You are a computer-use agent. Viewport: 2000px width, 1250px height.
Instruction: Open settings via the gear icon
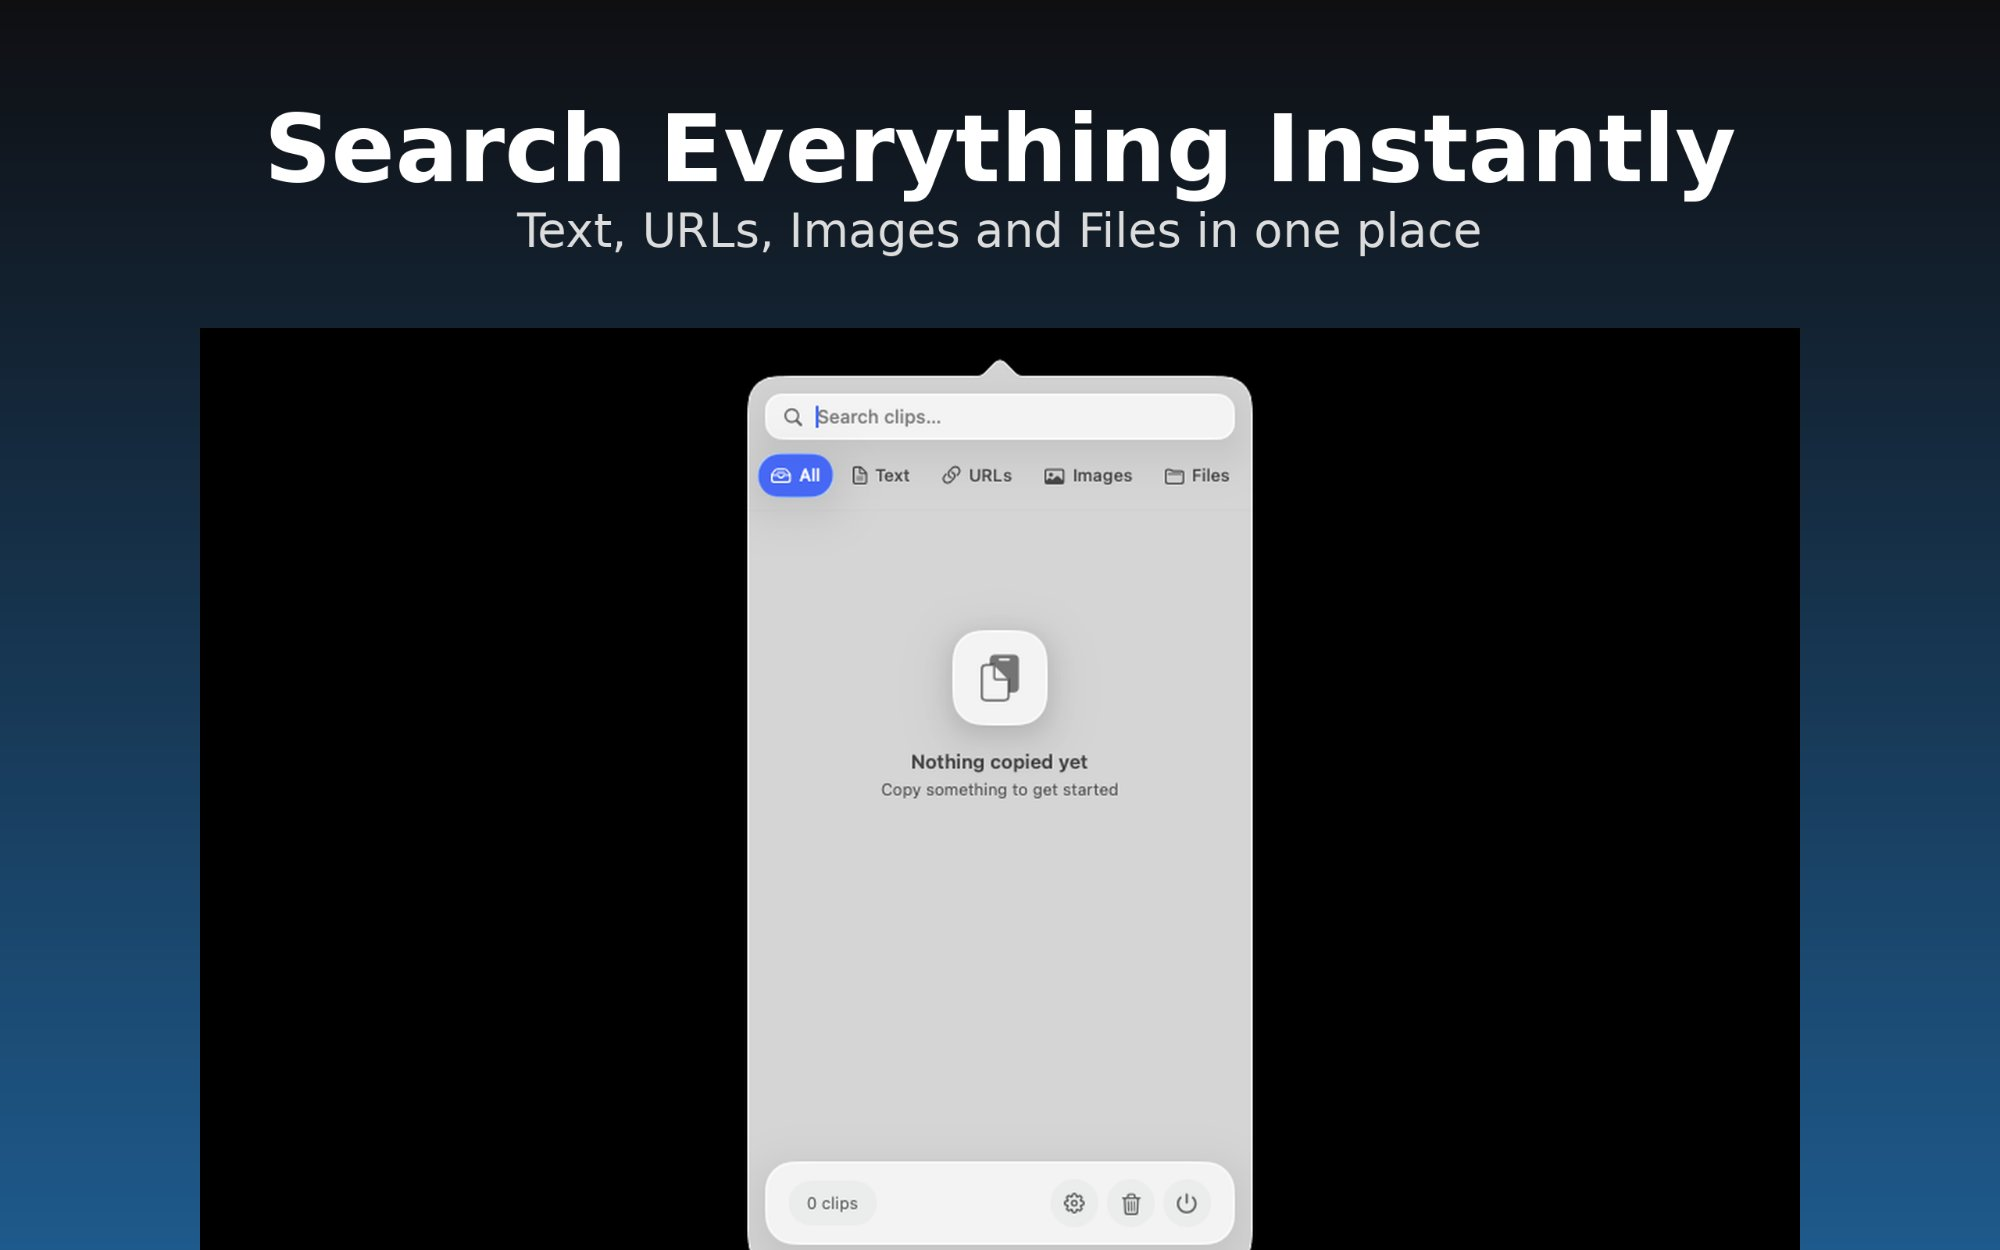pyautogui.click(x=1074, y=1203)
